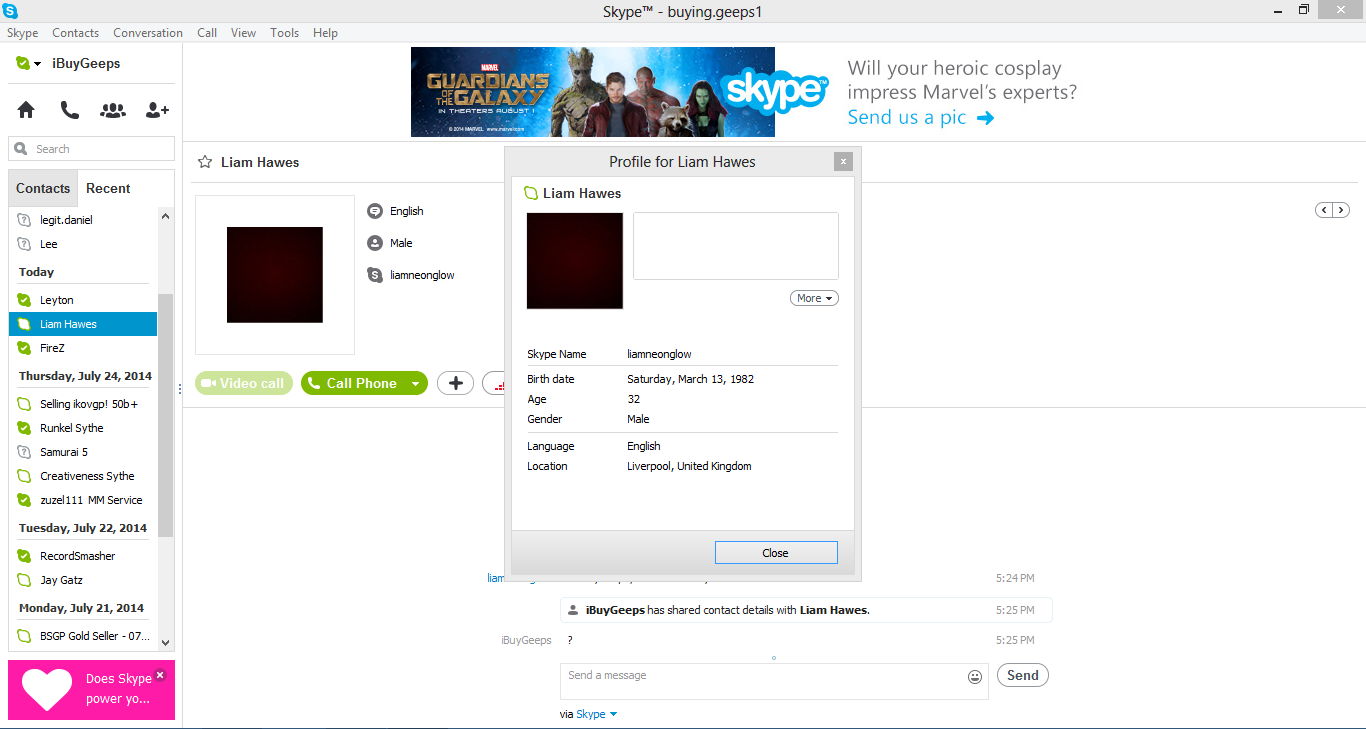
Task: Click Liverpool, United Kingdom location text
Action: [x=689, y=466]
